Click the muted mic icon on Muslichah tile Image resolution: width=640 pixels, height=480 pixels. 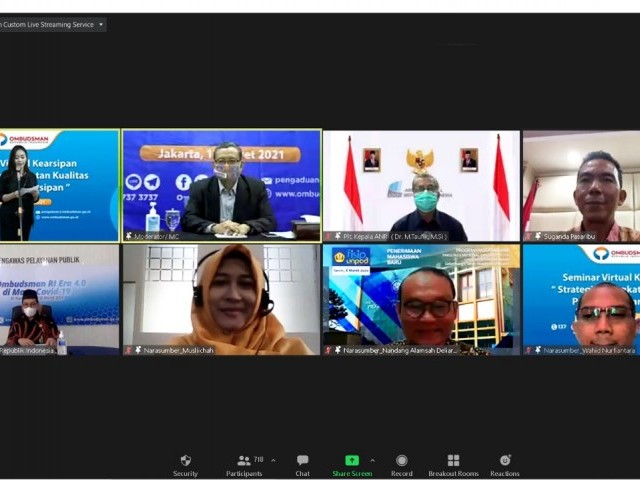click(130, 351)
